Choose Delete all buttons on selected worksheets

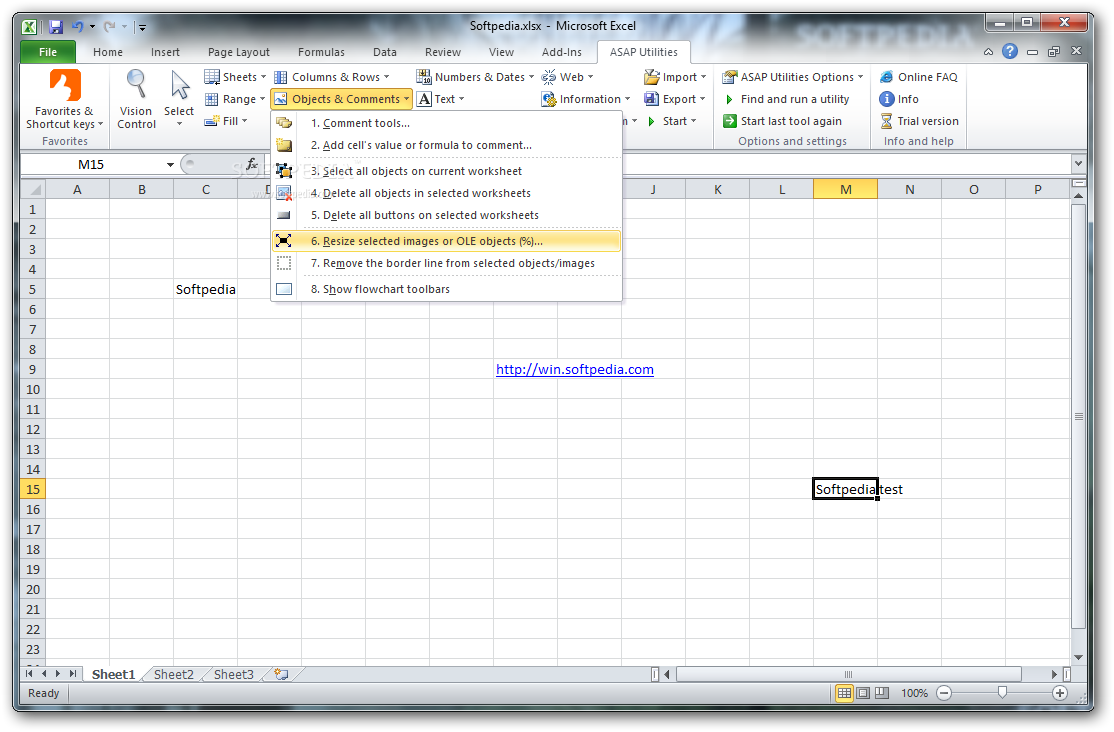[x=446, y=215]
